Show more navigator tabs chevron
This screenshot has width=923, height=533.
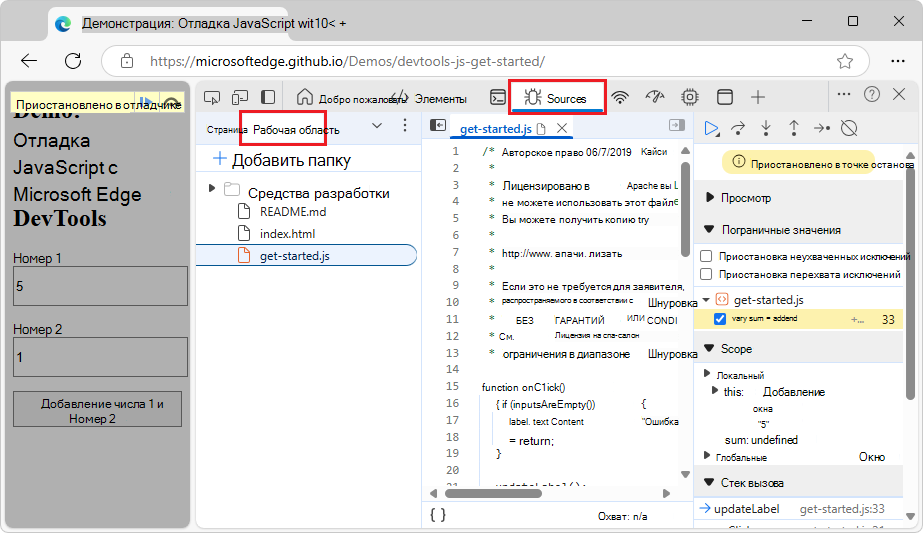[x=377, y=125]
